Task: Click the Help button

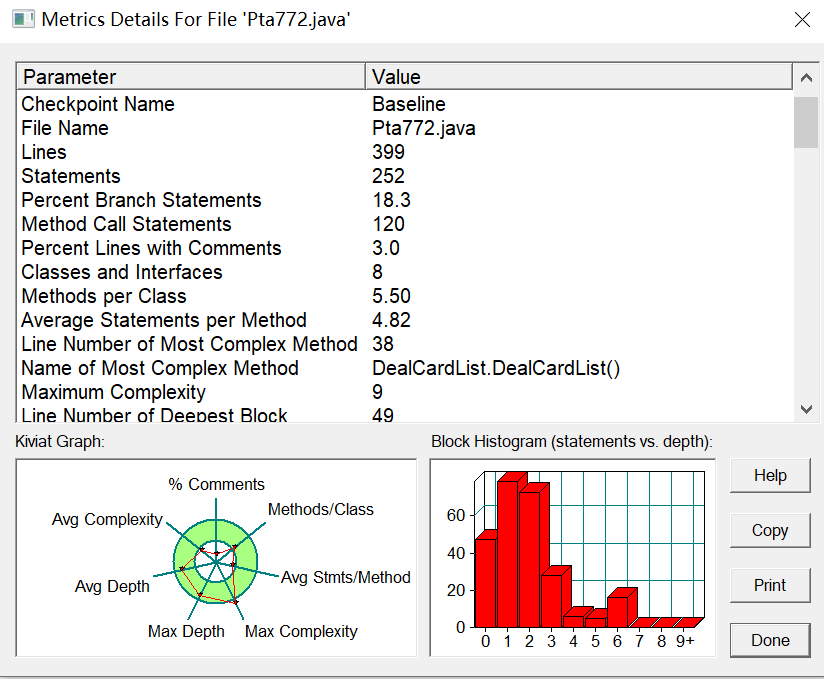Action: pos(770,476)
